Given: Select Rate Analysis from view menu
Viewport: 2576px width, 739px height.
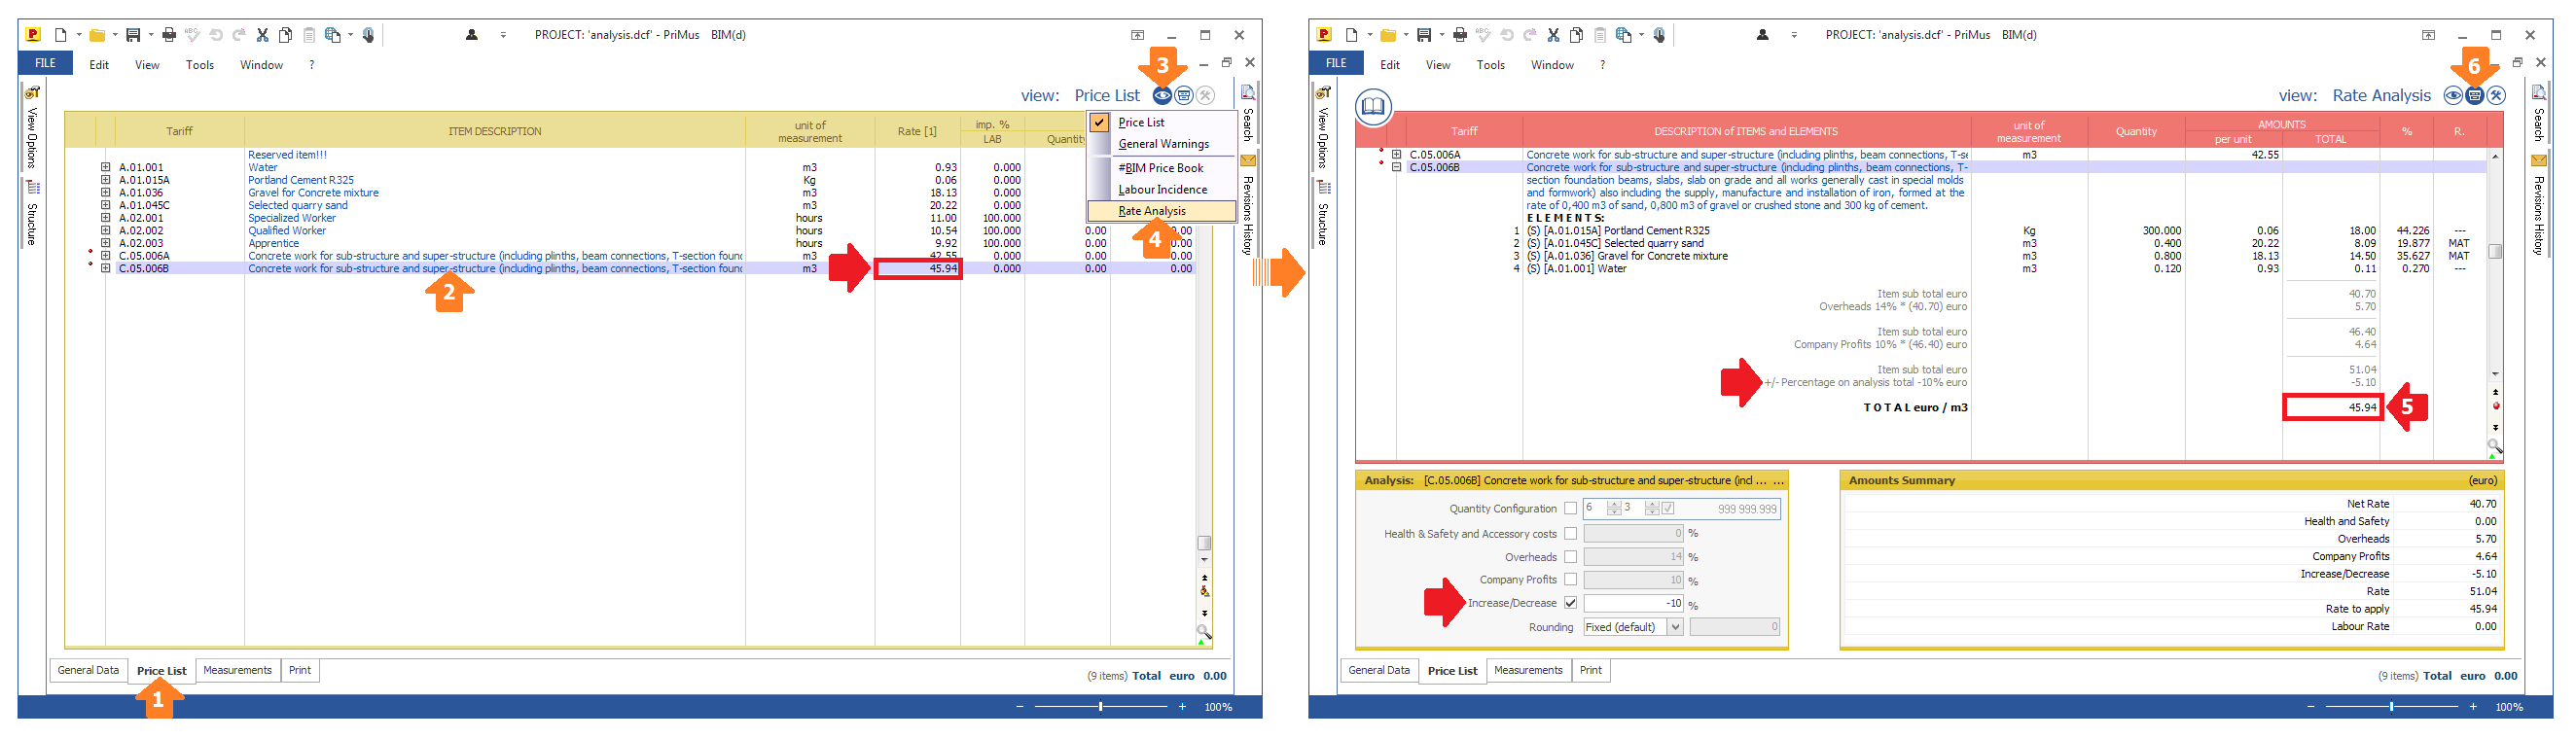Looking at the screenshot, I should click(x=1161, y=212).
